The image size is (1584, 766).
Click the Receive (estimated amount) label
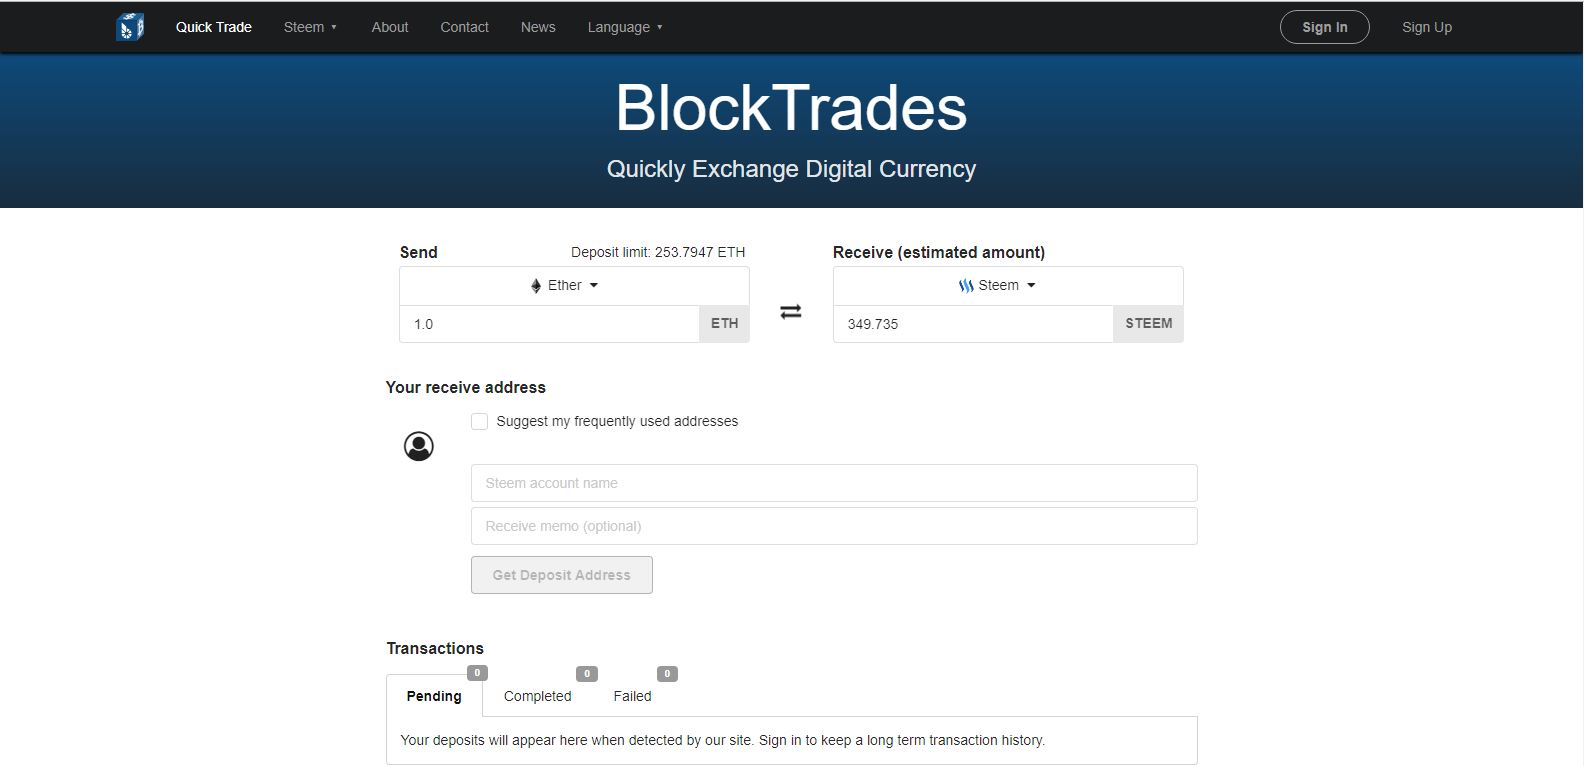point(939,252)
